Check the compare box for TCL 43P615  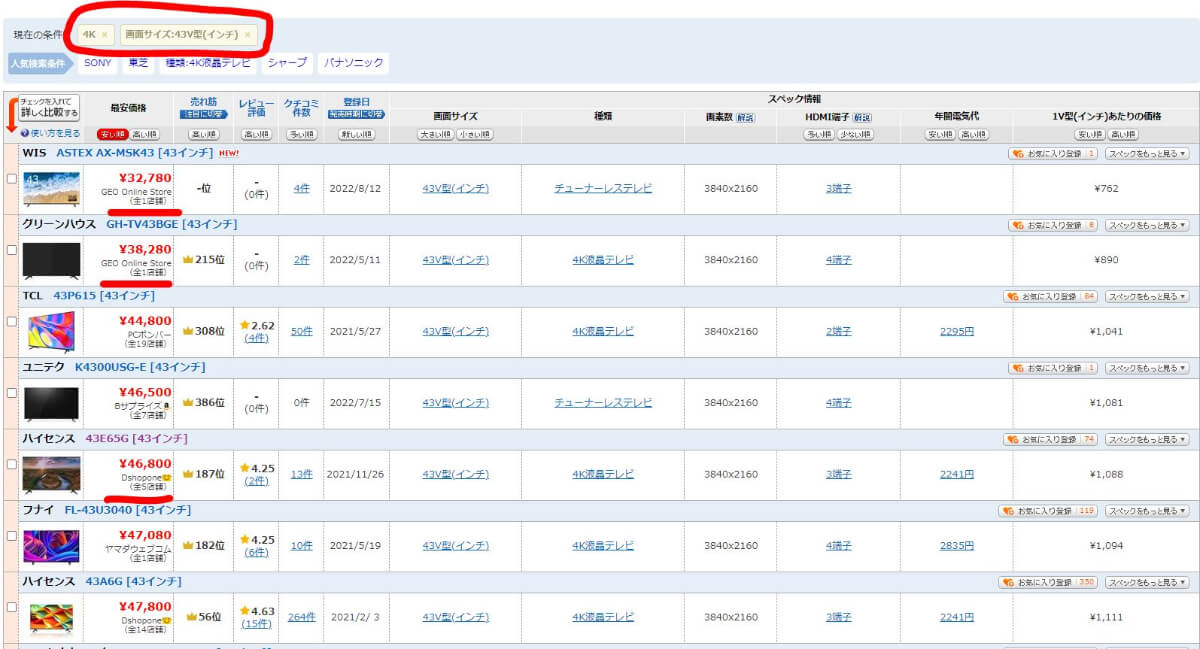12,321
